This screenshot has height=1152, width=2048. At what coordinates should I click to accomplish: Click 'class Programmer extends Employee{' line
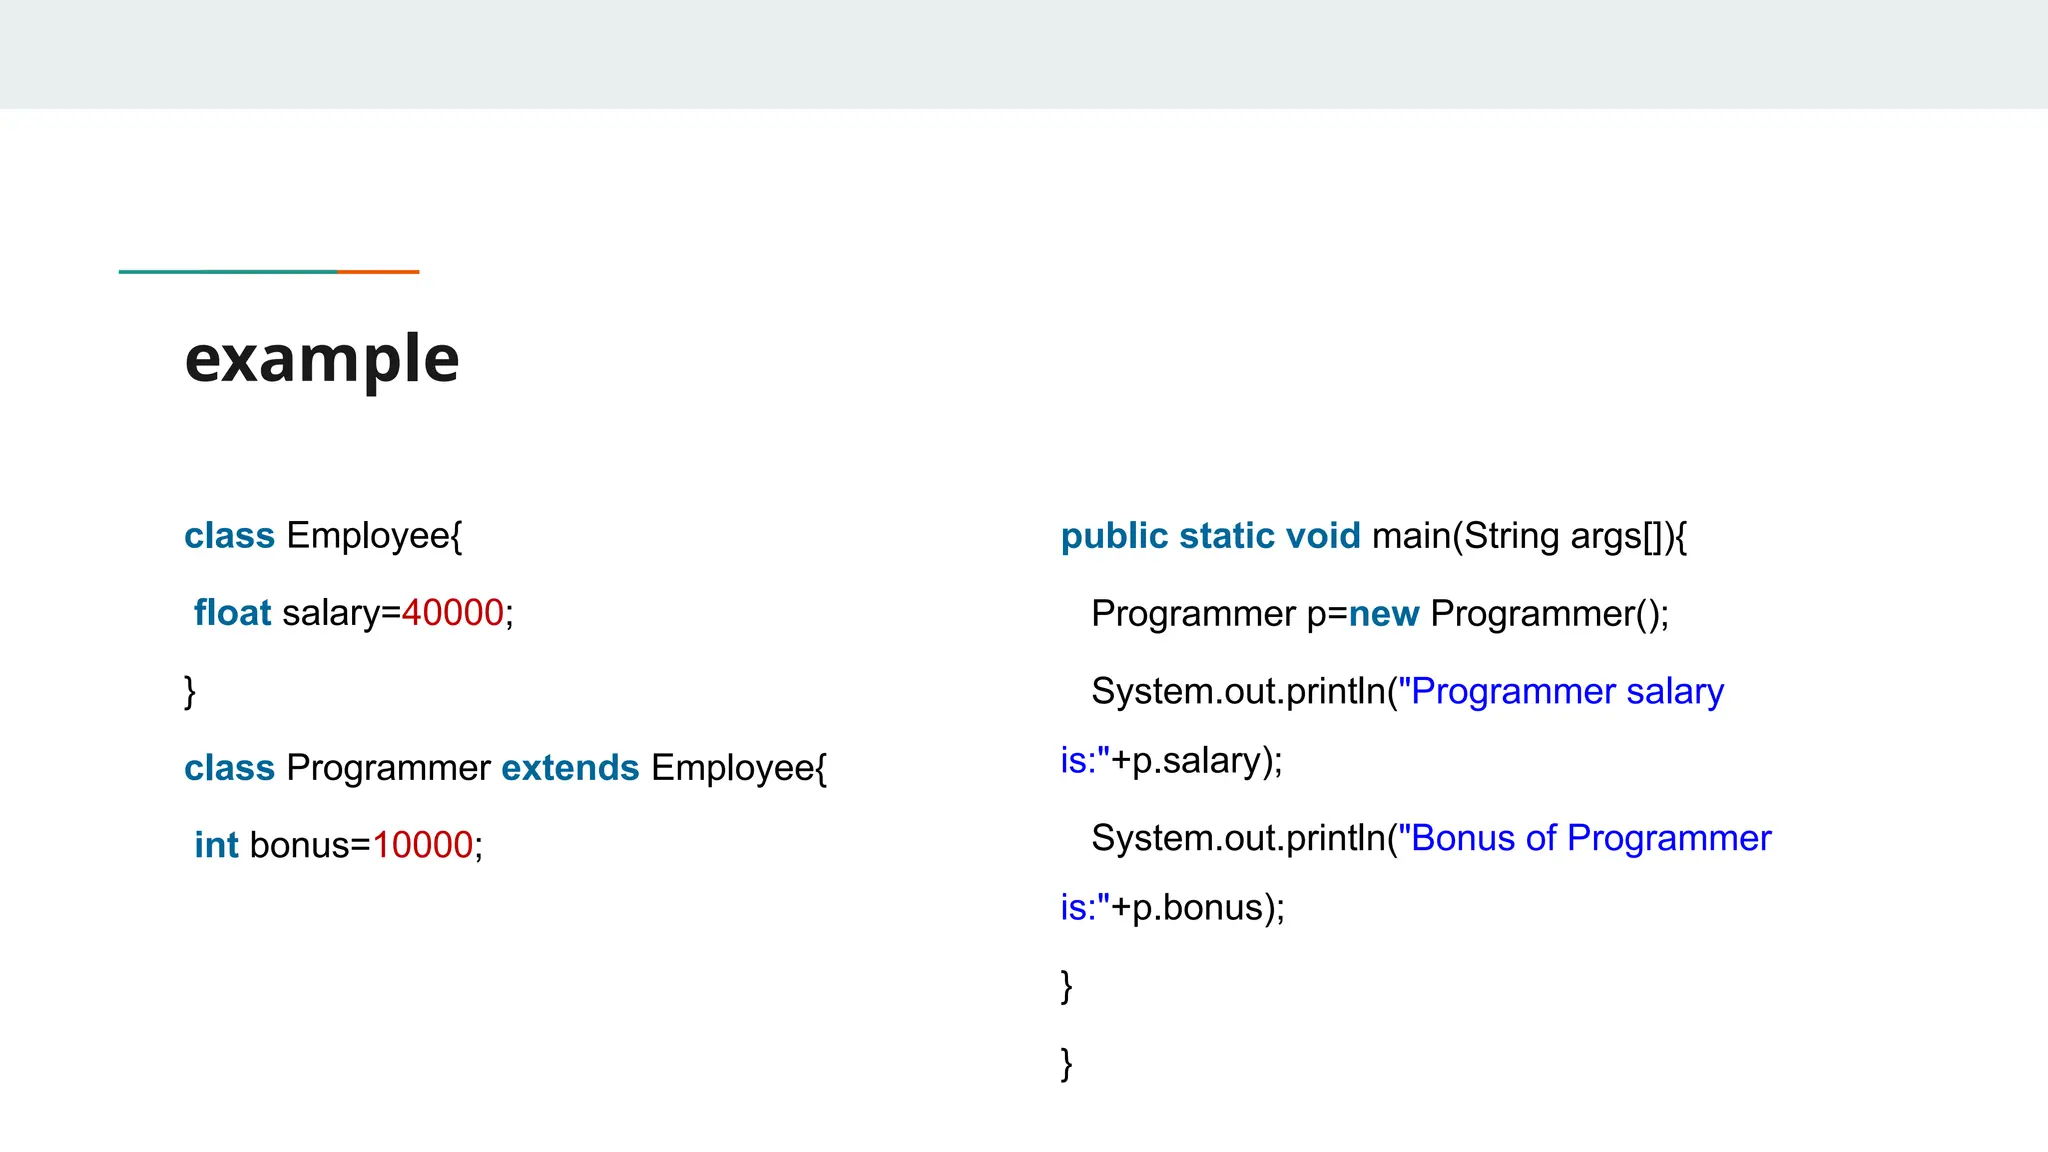[506, 768]
